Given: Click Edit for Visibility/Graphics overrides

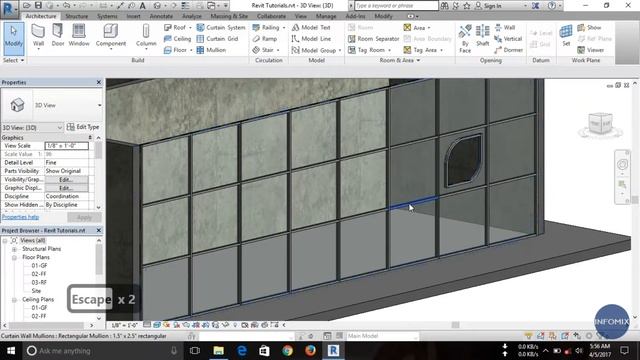Looking at the screenshot, I should pyautogui.click(x=66, y=180).
